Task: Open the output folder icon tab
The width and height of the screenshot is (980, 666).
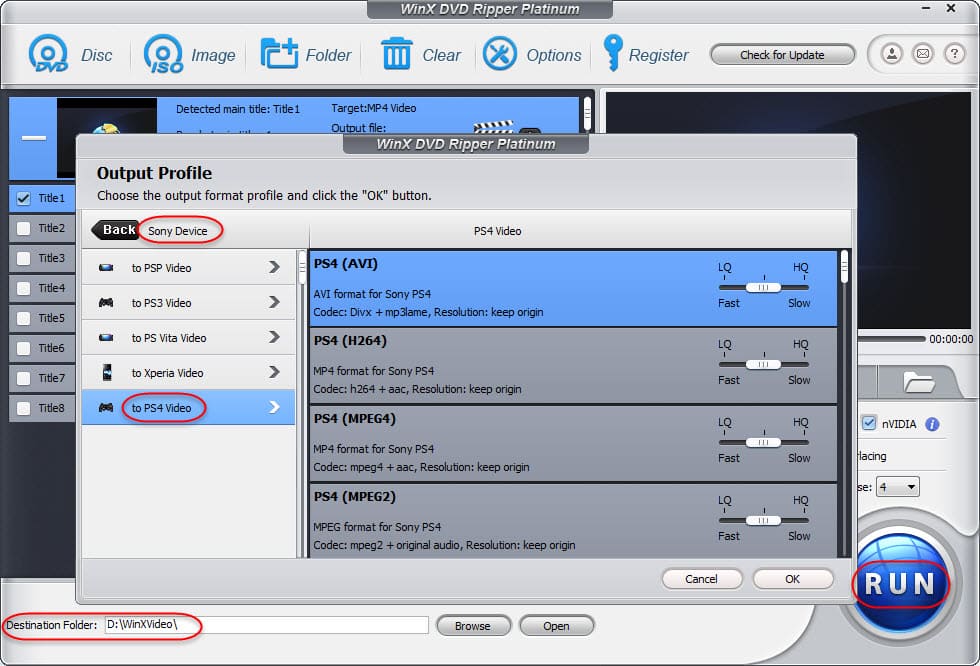Action: tap(919, 382)
